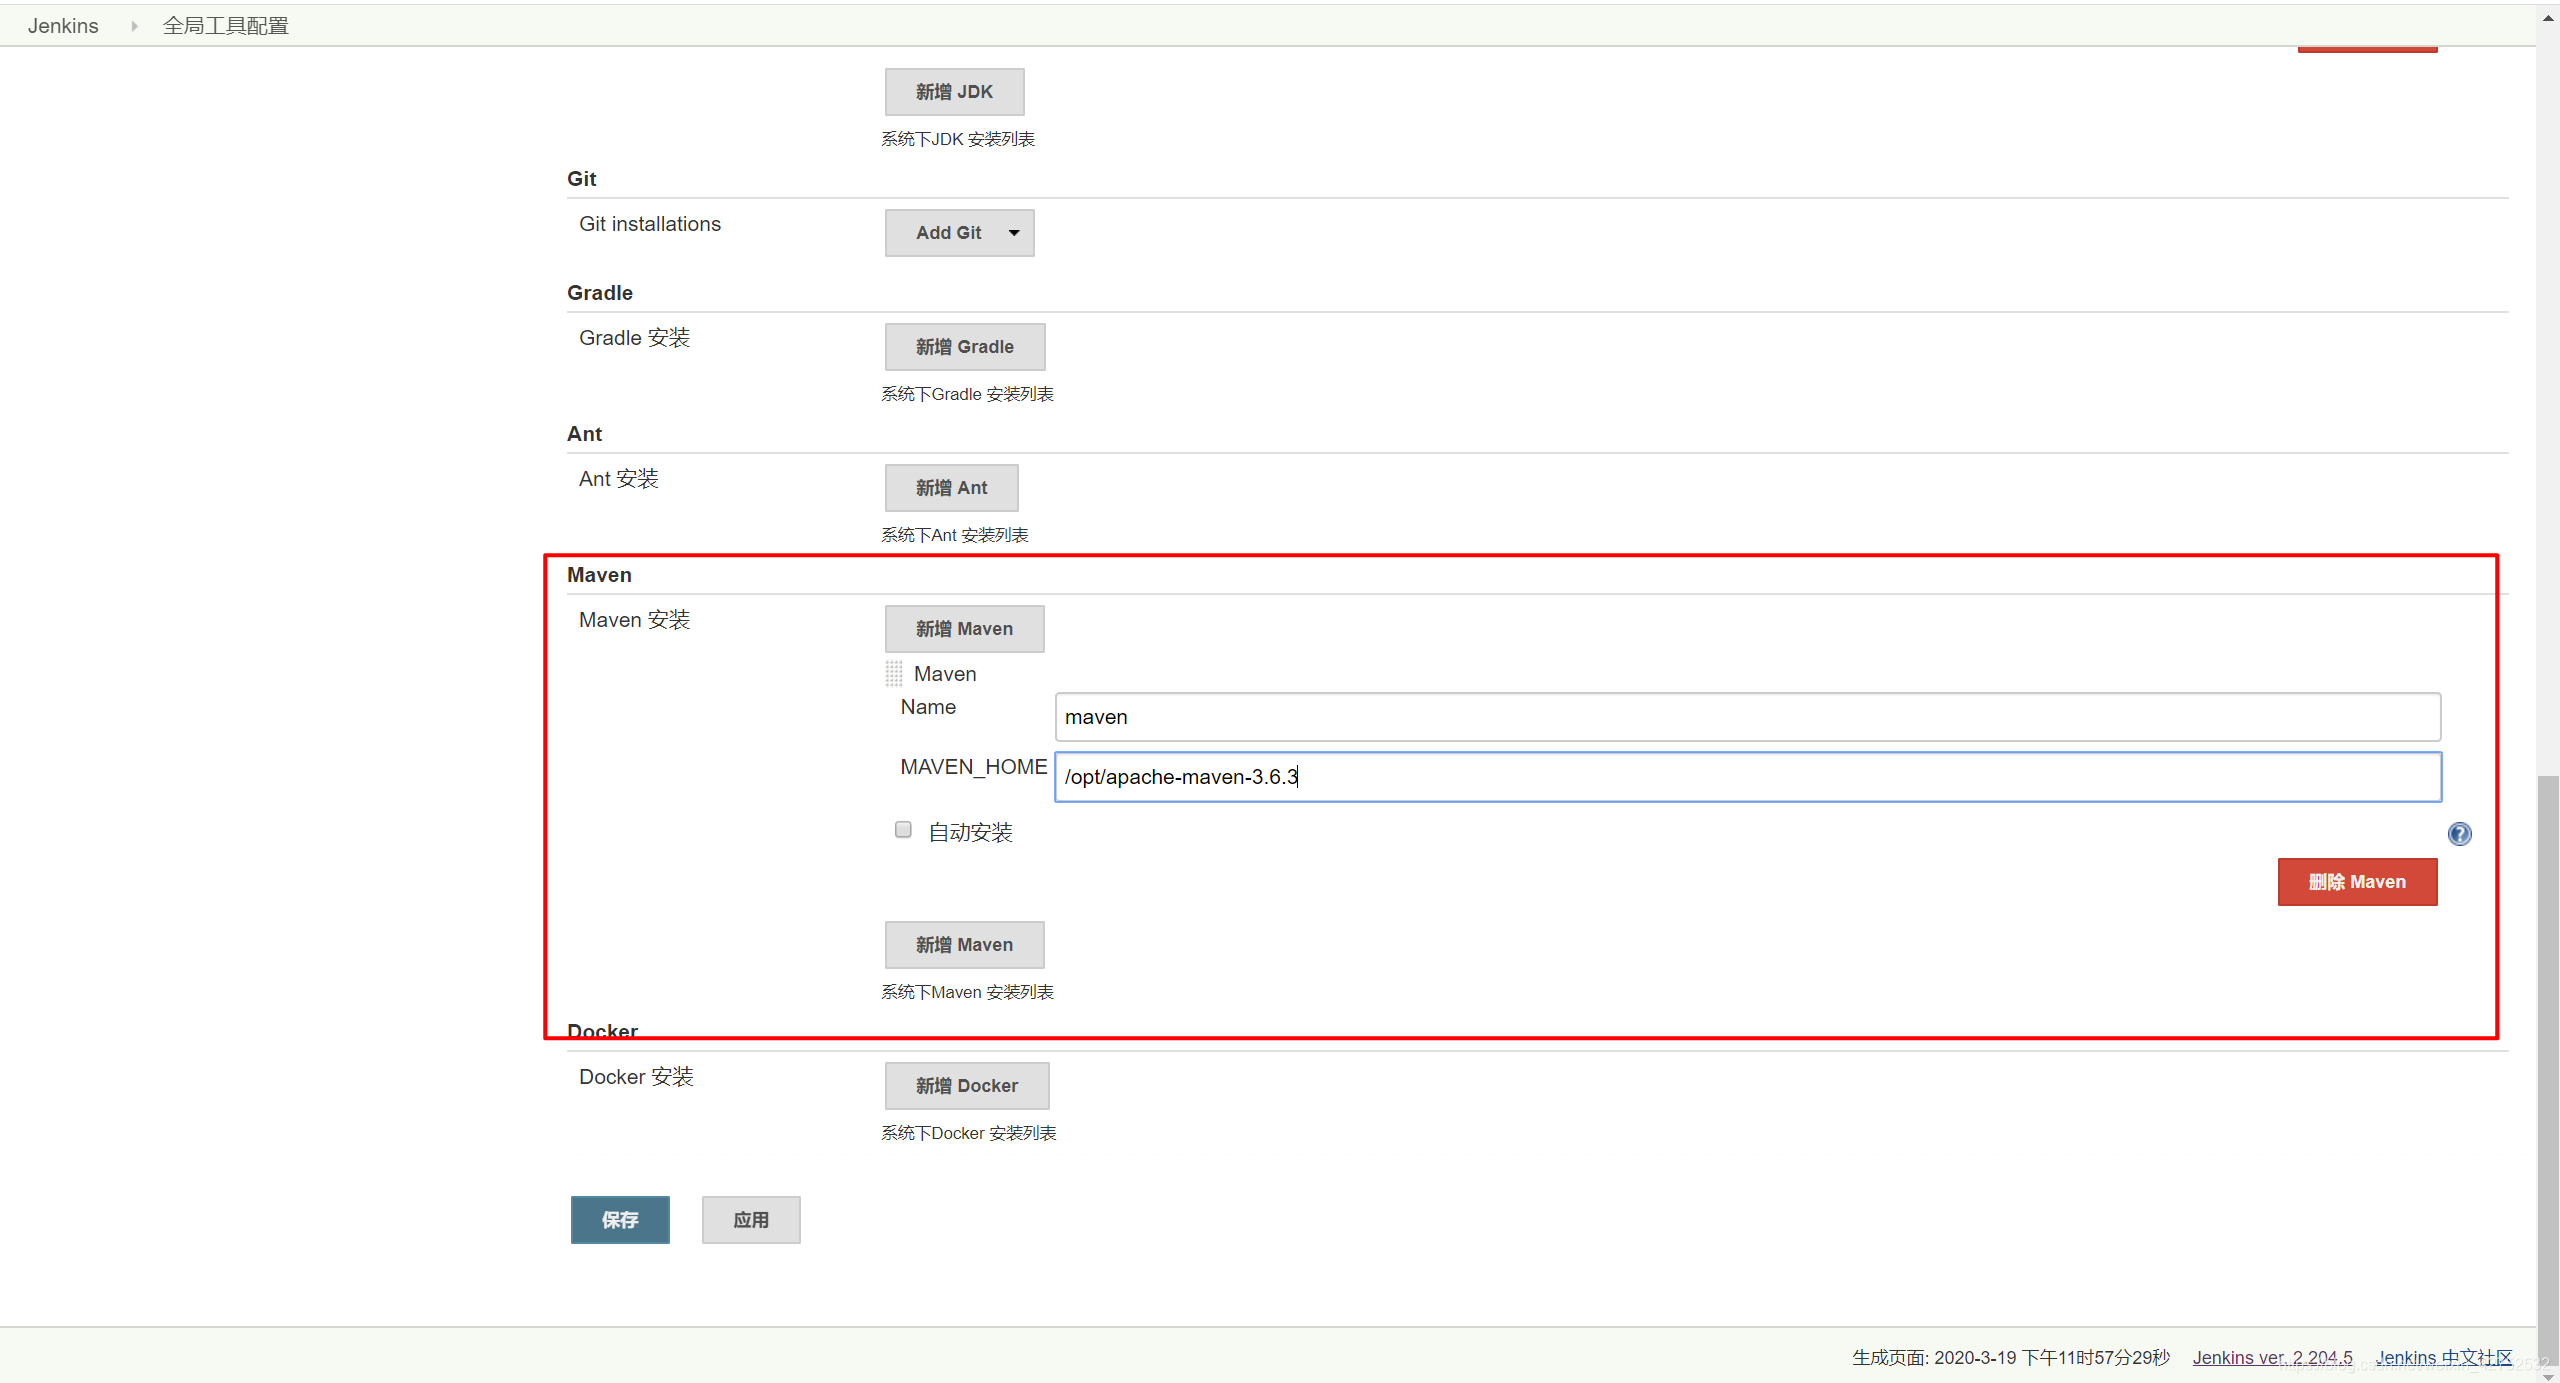2560x1383 pixels.
Task: Click the Maven 安装 label
Action: pos(634,620)
